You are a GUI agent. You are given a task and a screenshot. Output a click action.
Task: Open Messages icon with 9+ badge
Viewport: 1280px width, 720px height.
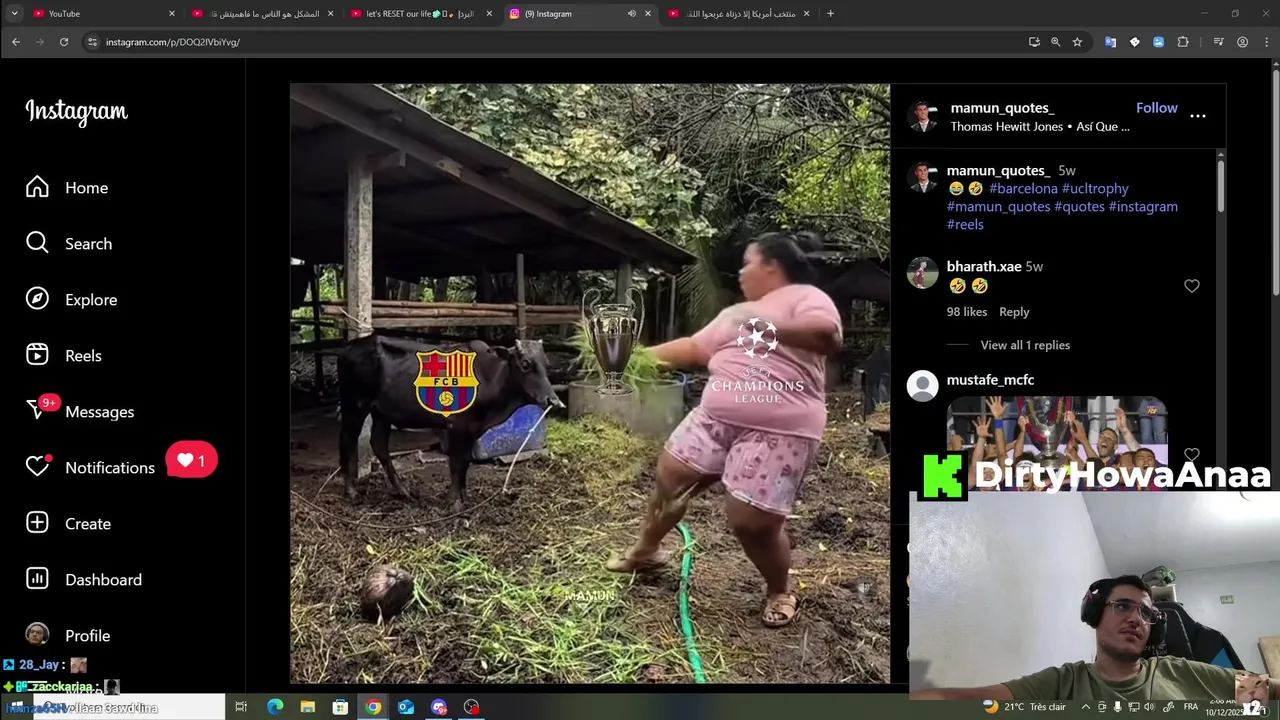pyautogui.click(x=37, y=411)
